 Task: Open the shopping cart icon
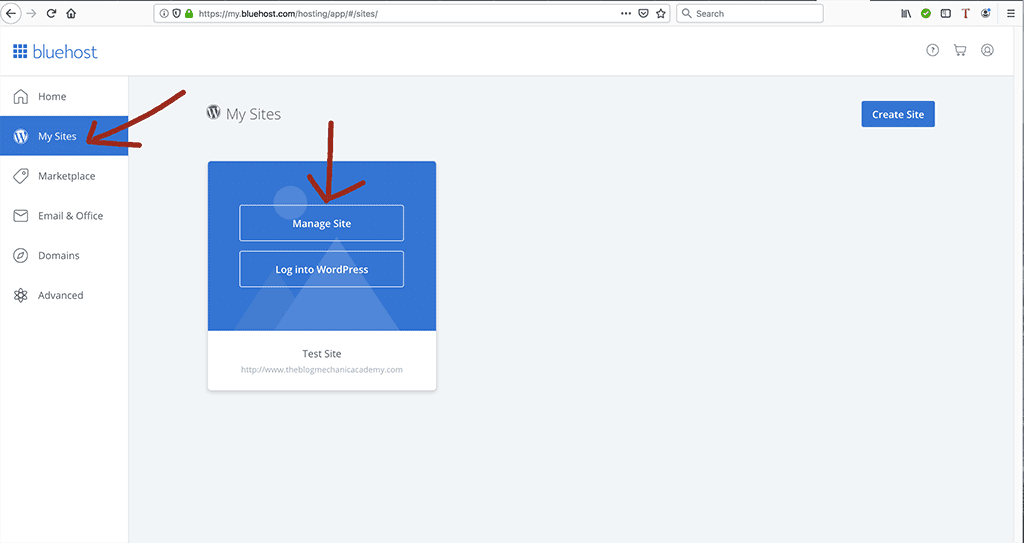pos(960,51)
